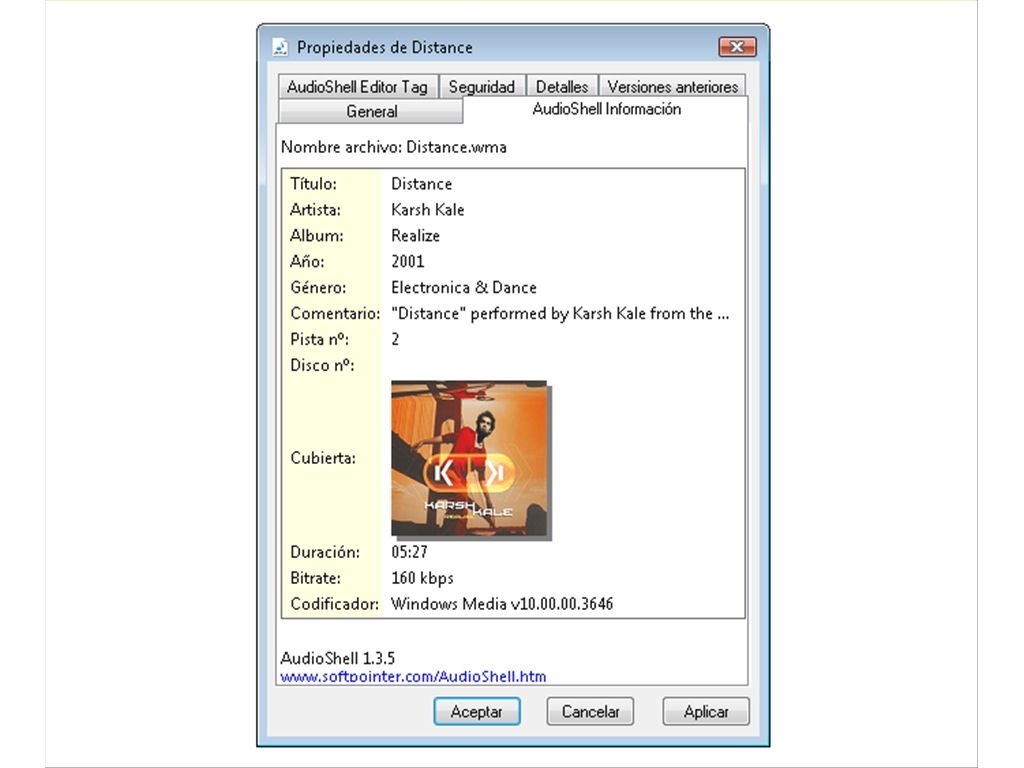
Task: Click the duration value "05:27"
Action: (x=409, y=552)
